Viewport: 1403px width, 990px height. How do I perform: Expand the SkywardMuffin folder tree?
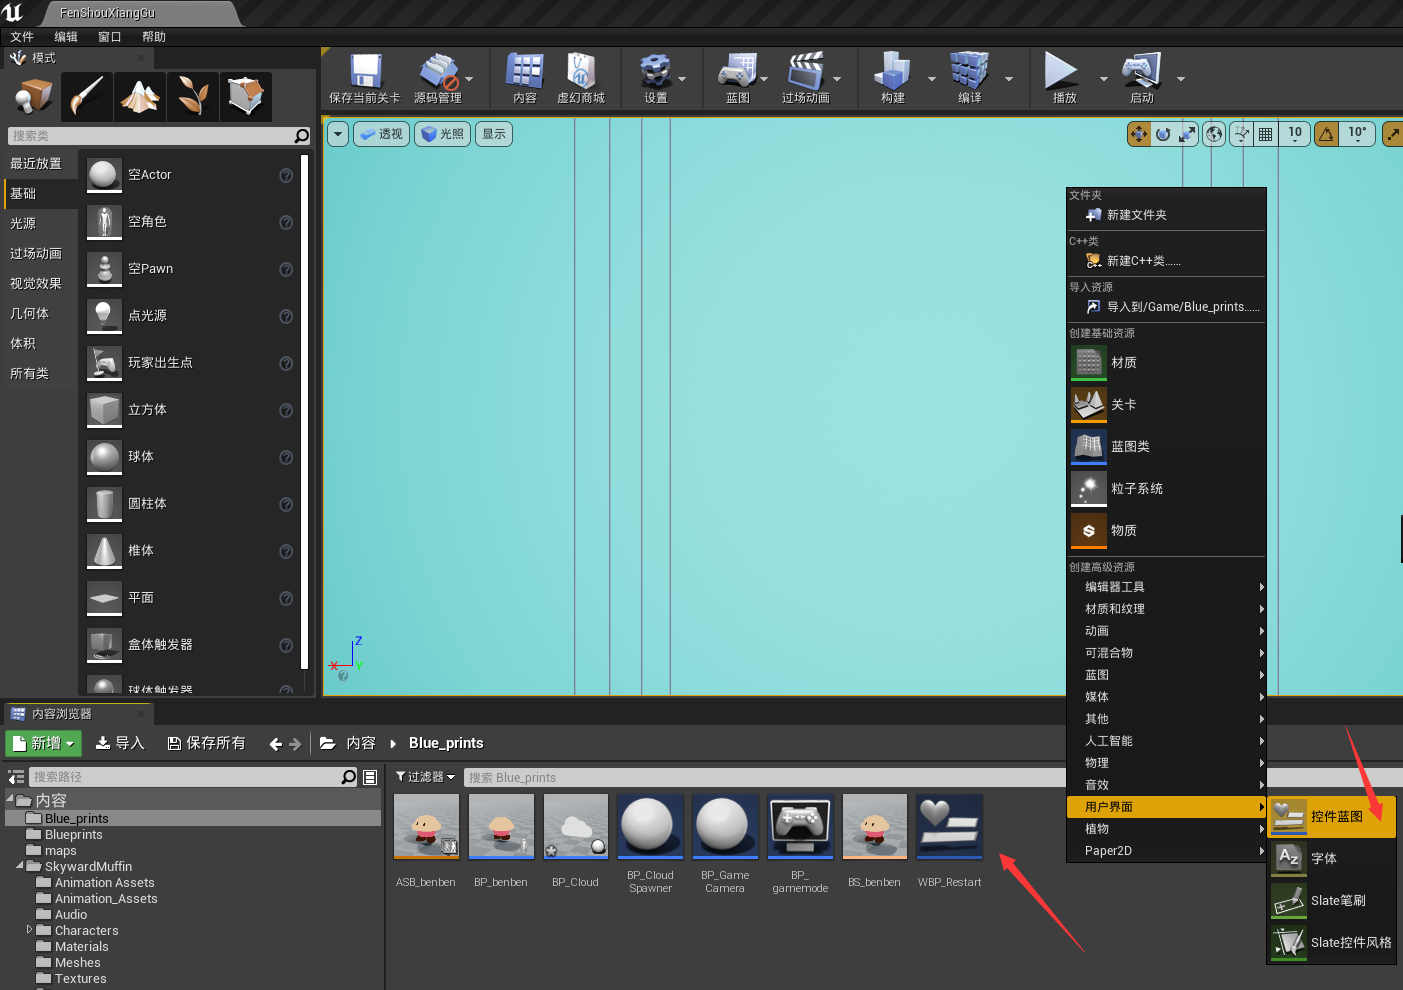[20, 866]
